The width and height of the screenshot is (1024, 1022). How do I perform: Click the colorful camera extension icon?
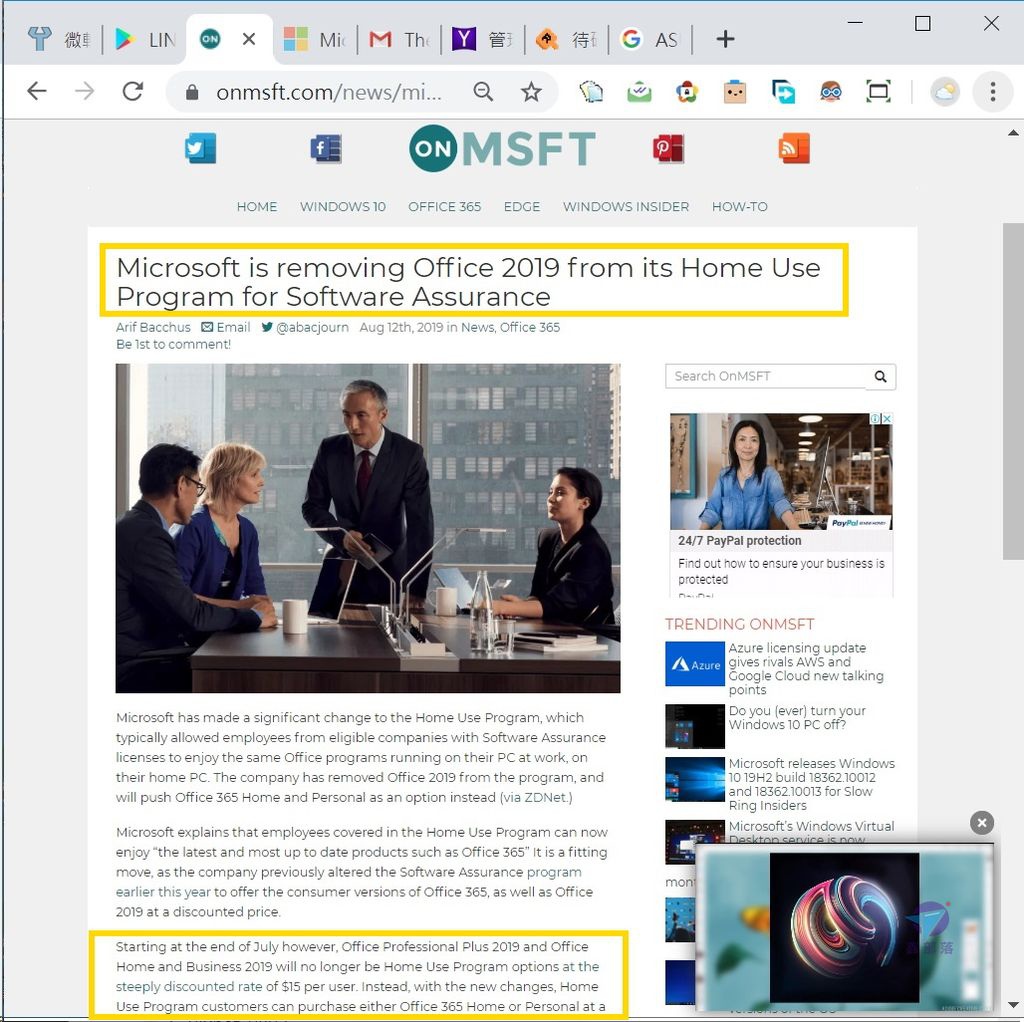pyautogui.click(x=687, y=91)
